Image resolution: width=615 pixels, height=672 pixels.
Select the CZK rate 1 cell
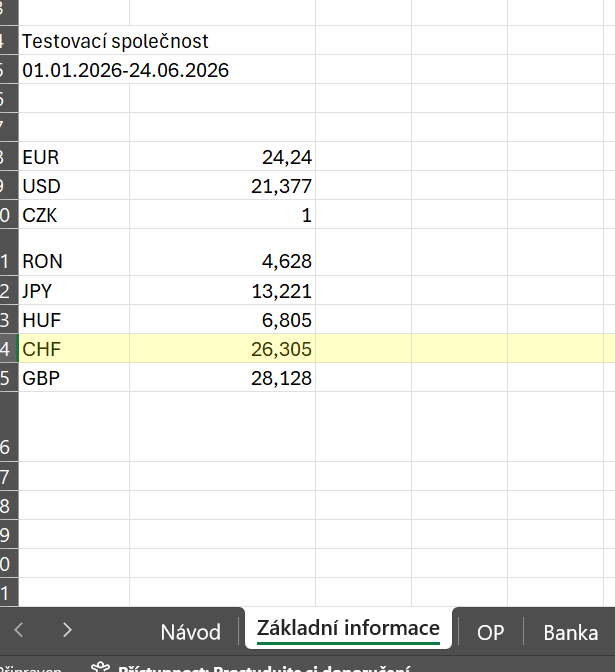222,214
